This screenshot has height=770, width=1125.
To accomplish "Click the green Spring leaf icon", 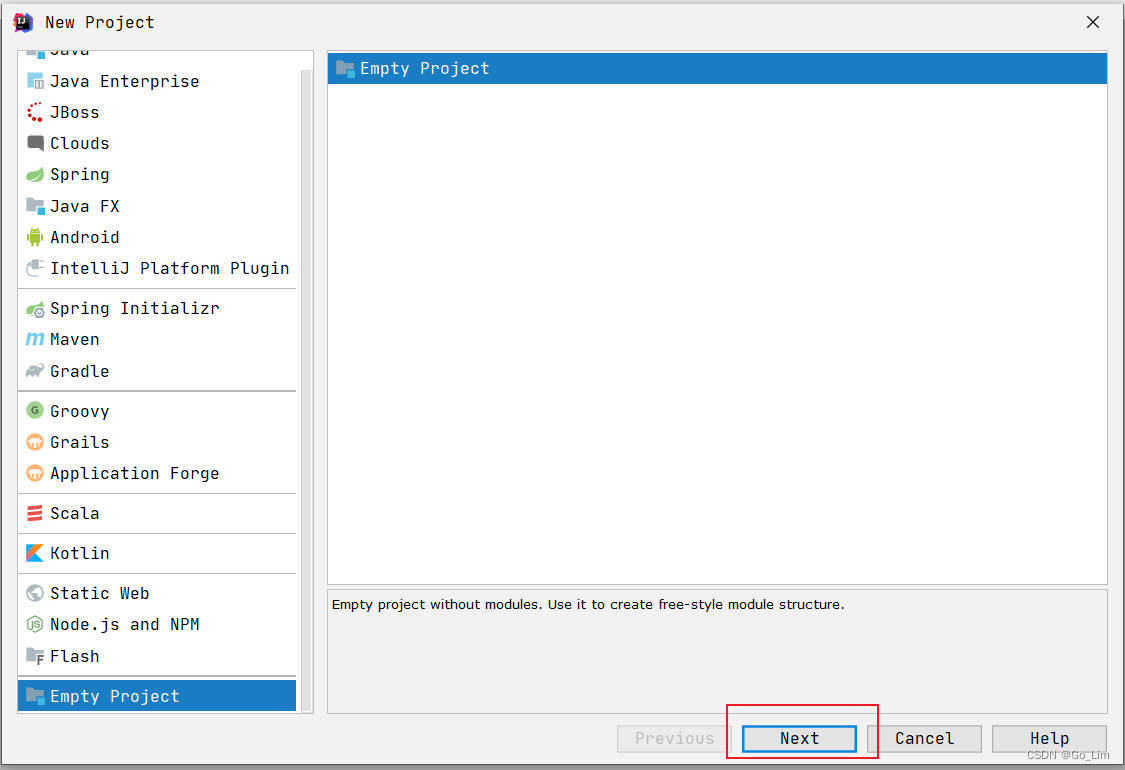I will click(x=34, y=174).
